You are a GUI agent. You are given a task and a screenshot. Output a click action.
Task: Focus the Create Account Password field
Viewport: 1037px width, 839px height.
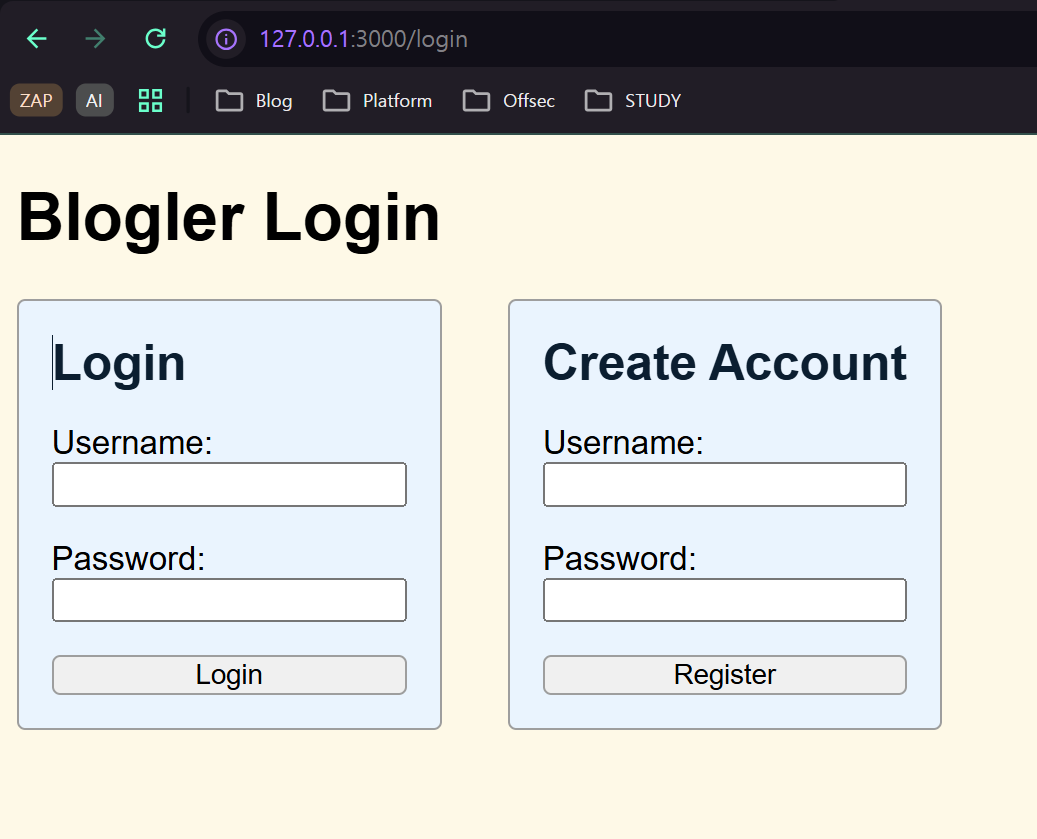pyautogui.click(x=724, y=600)
